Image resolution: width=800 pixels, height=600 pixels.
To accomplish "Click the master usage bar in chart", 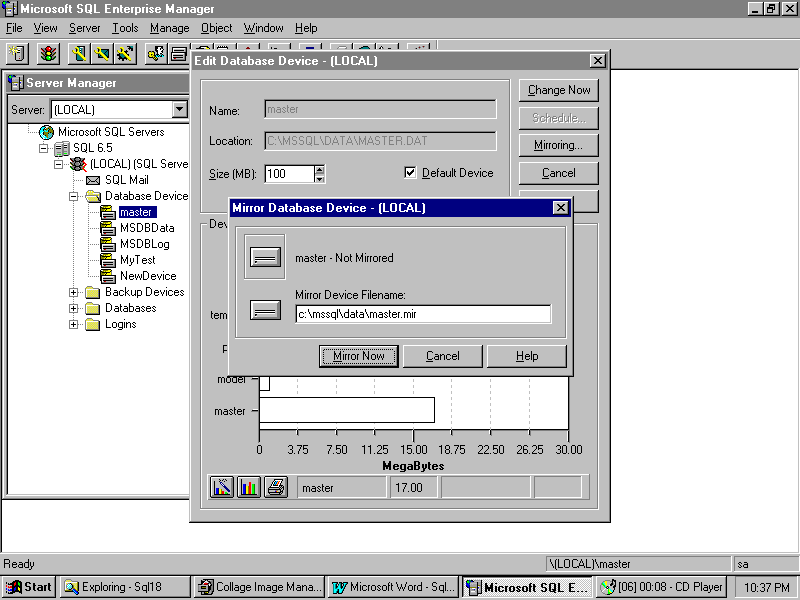I will point(346,410).
